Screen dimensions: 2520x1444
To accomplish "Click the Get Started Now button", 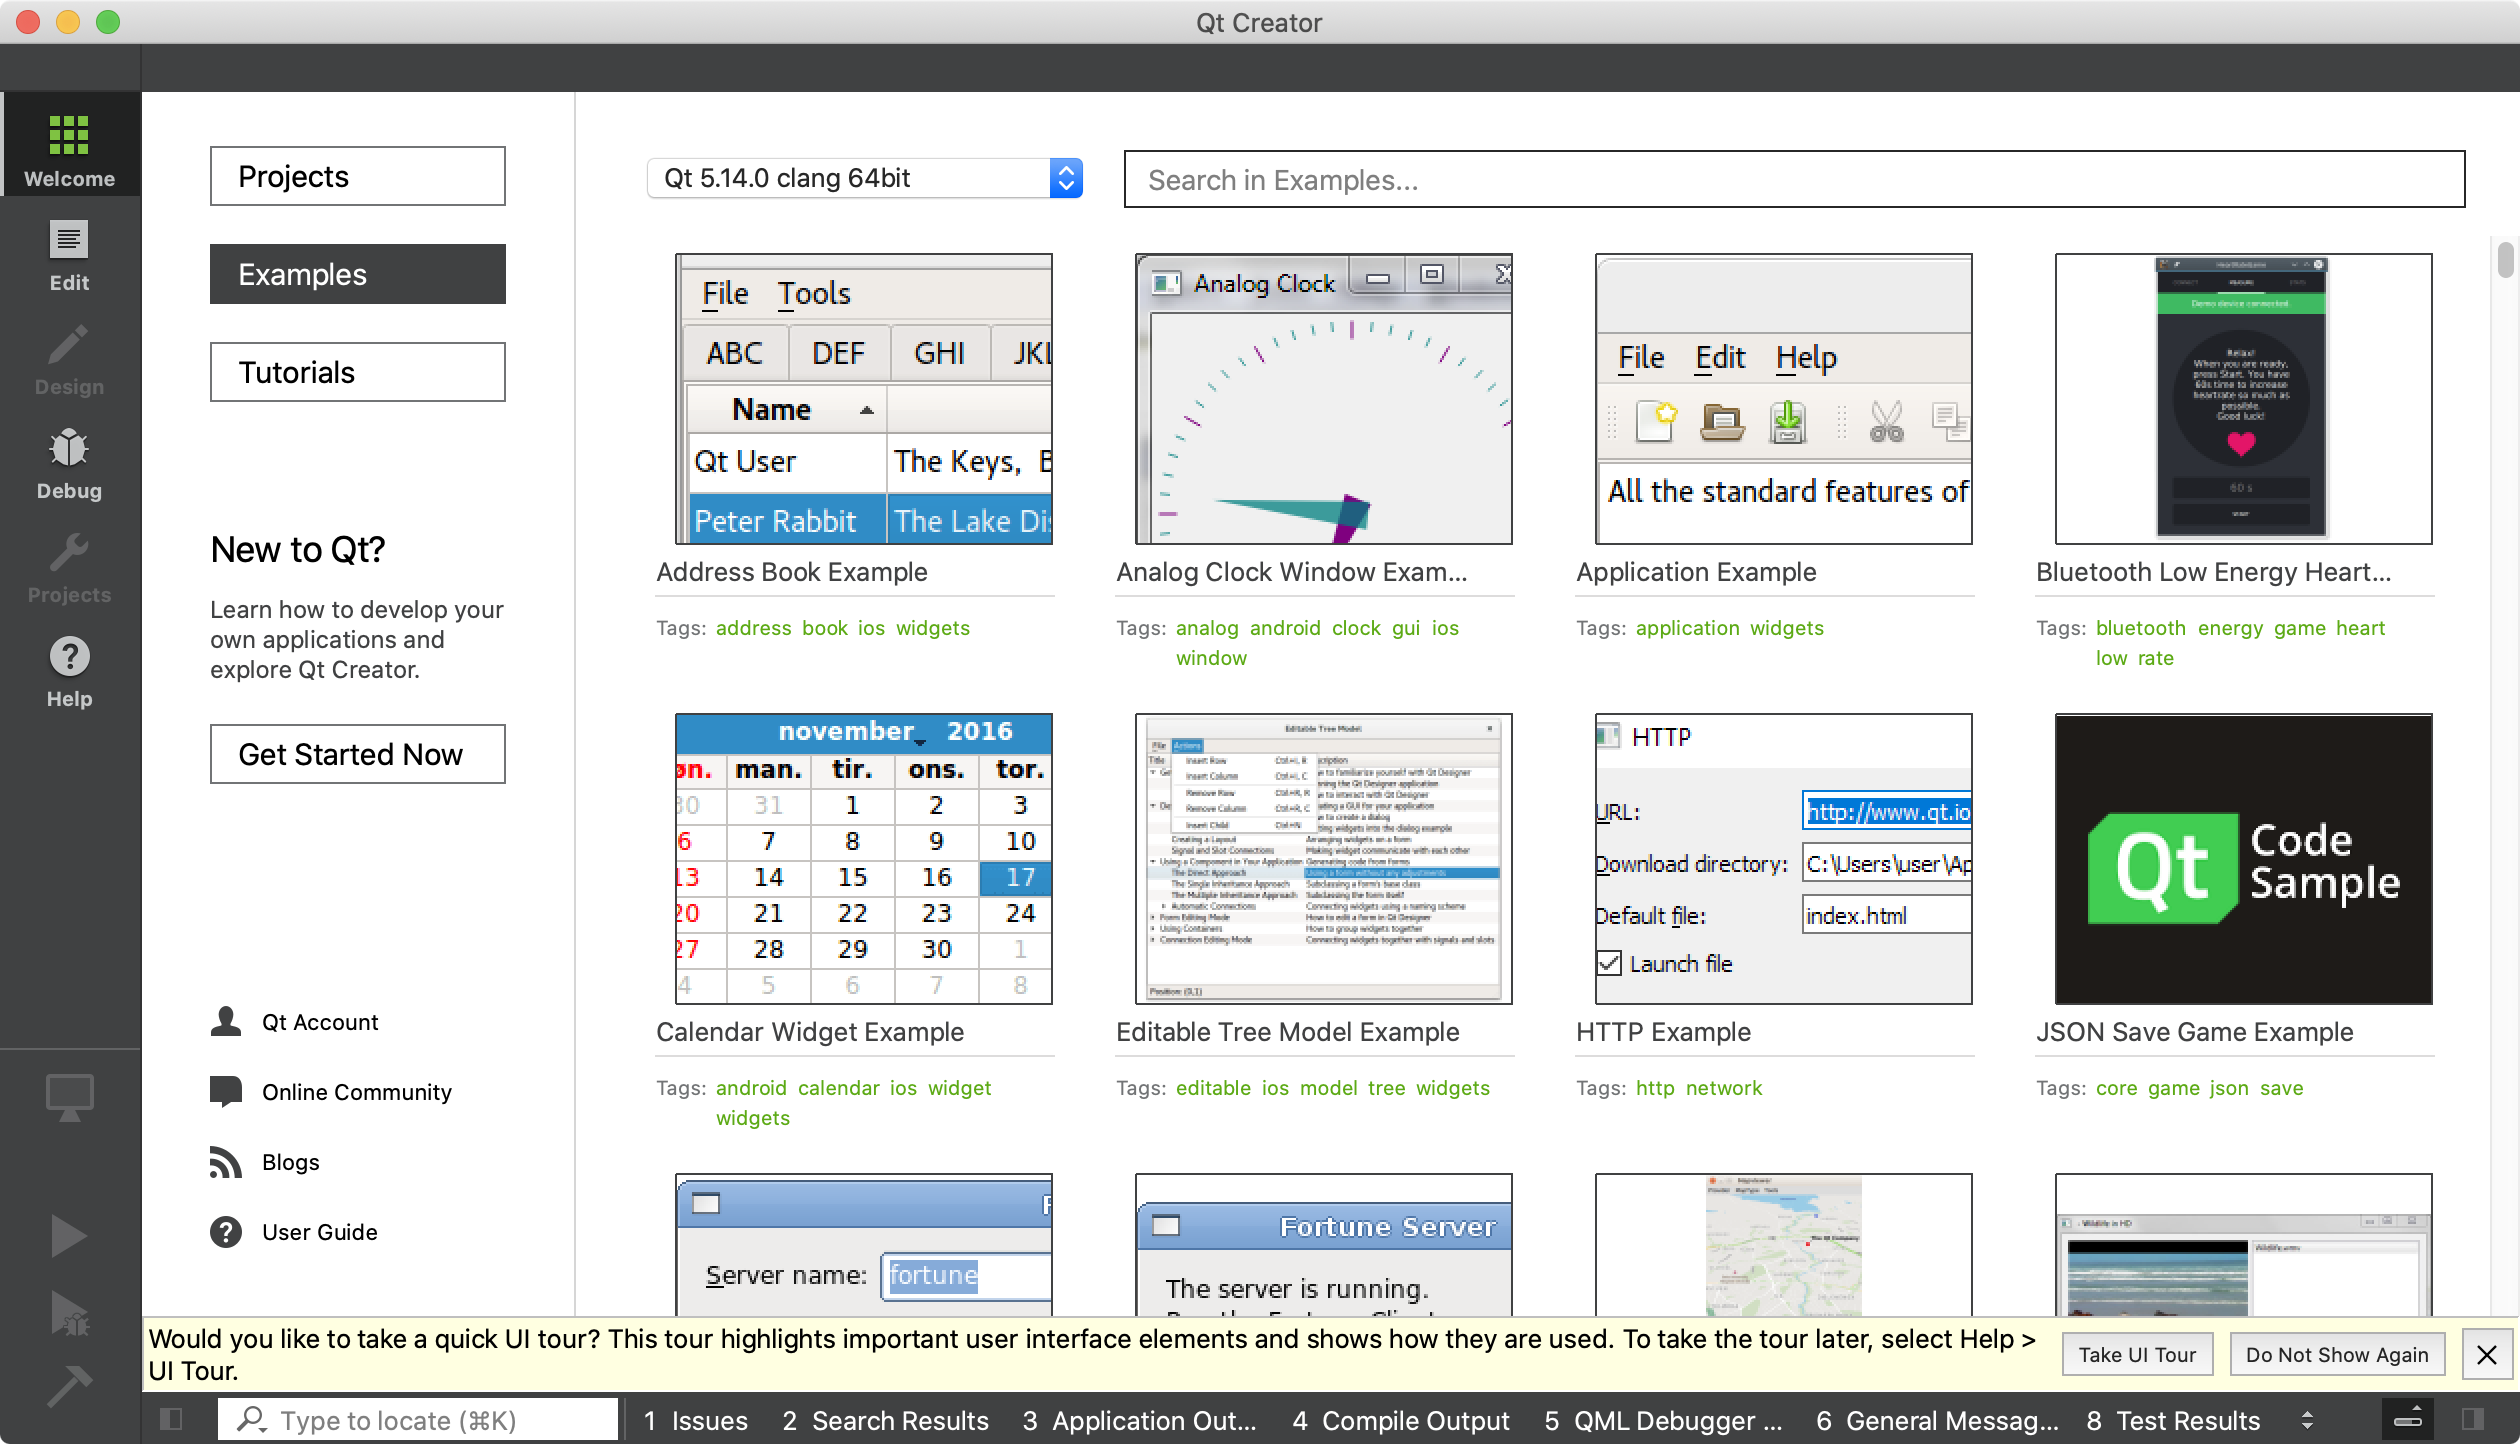I will [x=358, y=754].
